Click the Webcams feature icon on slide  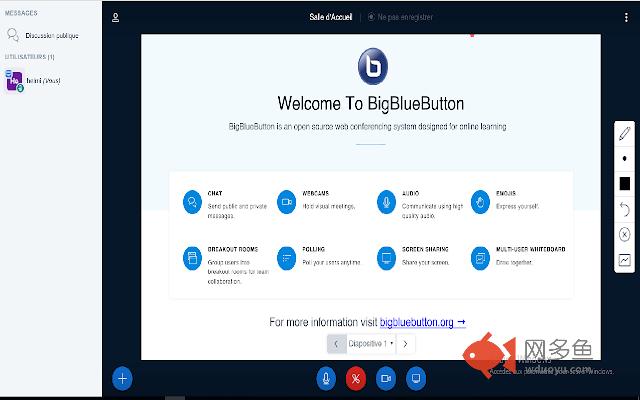coord(287,202)
